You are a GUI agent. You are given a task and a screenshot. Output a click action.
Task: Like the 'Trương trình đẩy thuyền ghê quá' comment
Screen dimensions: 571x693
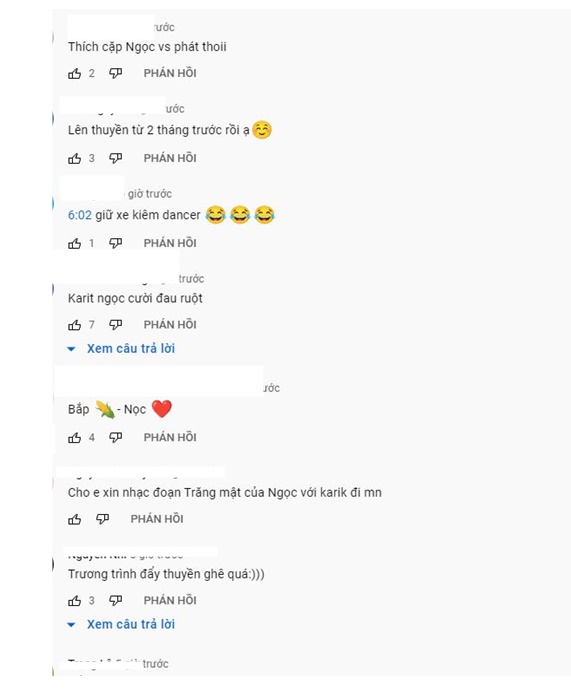click(x=74, y=601)
